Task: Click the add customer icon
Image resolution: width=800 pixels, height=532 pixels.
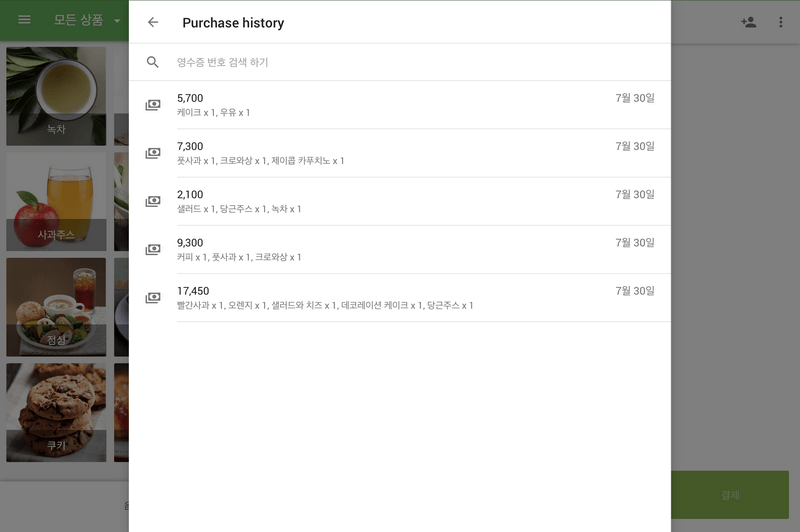Action: coord(748,22)
